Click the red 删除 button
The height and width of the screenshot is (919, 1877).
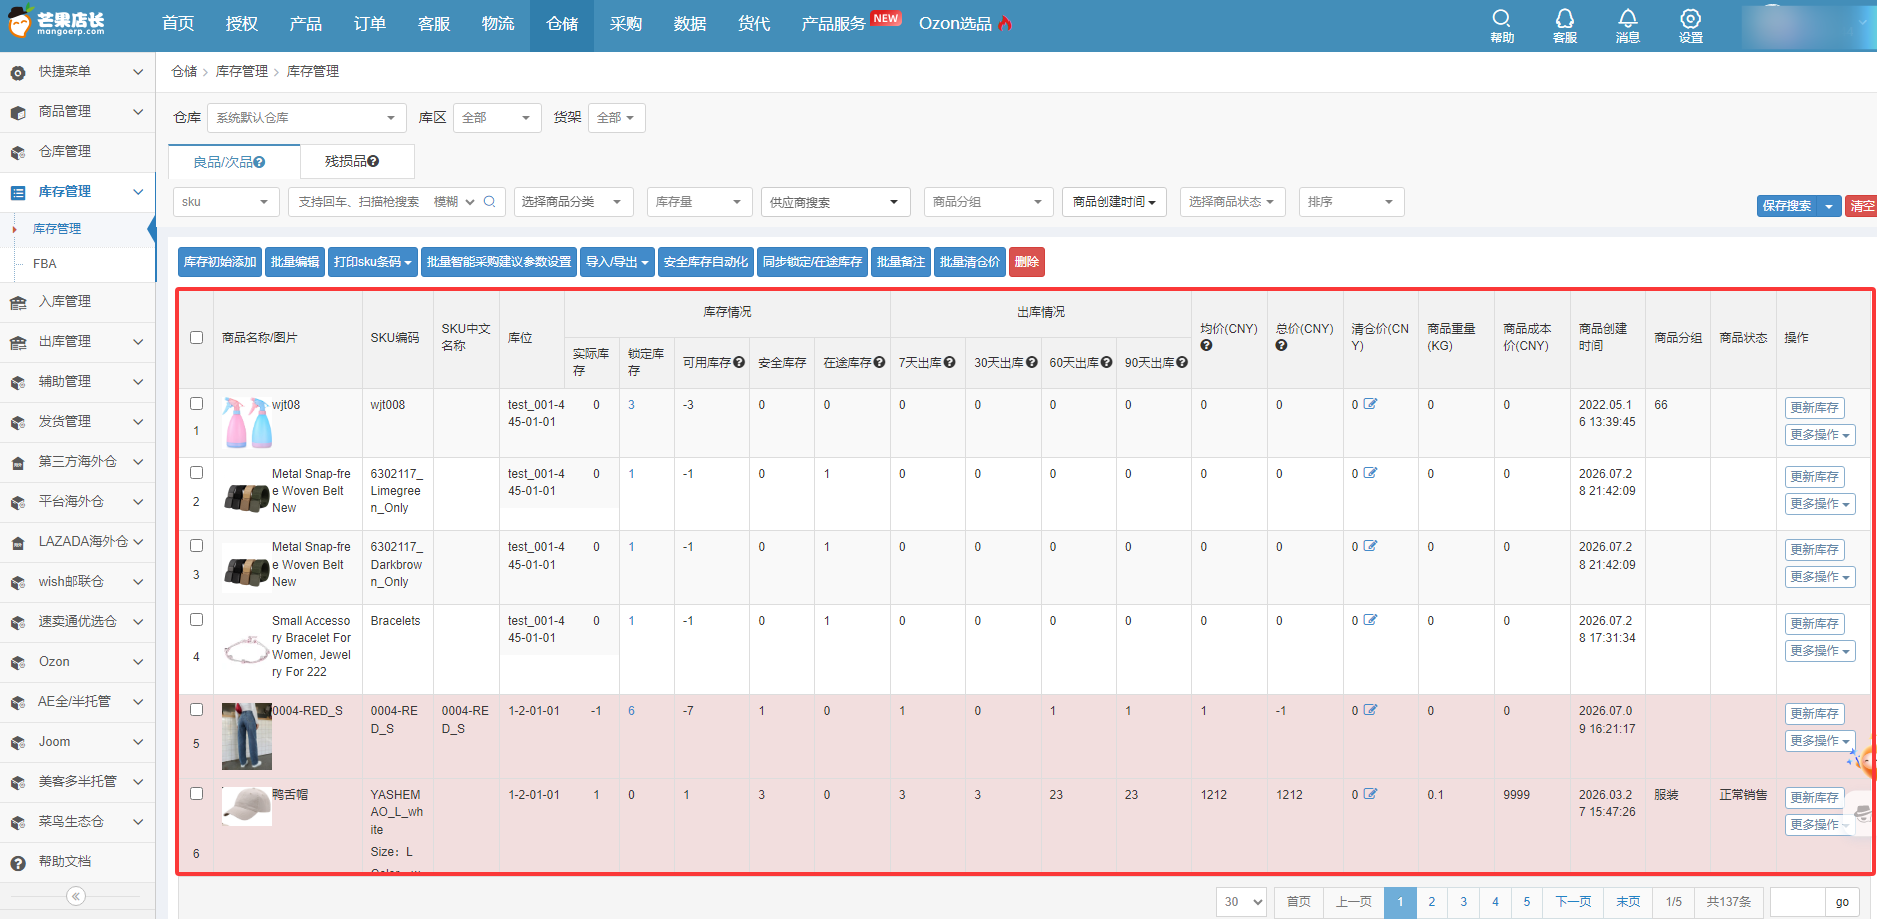pos(1027,262)
